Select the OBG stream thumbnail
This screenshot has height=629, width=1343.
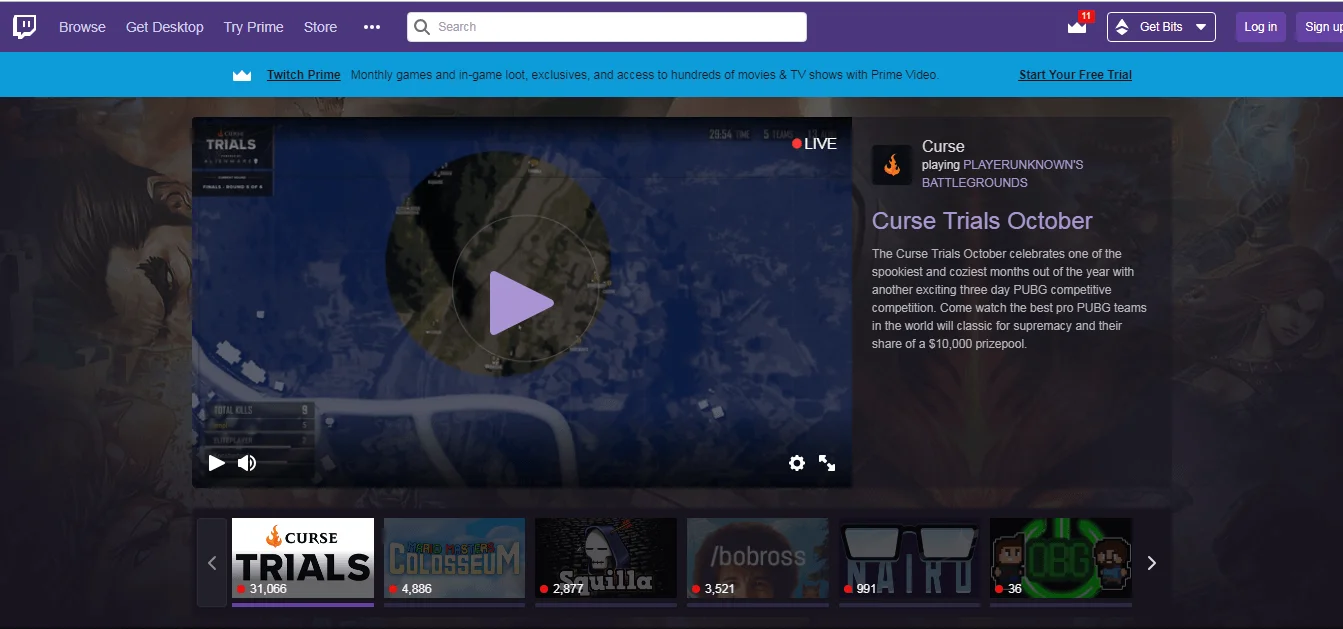pos(1060,559)
